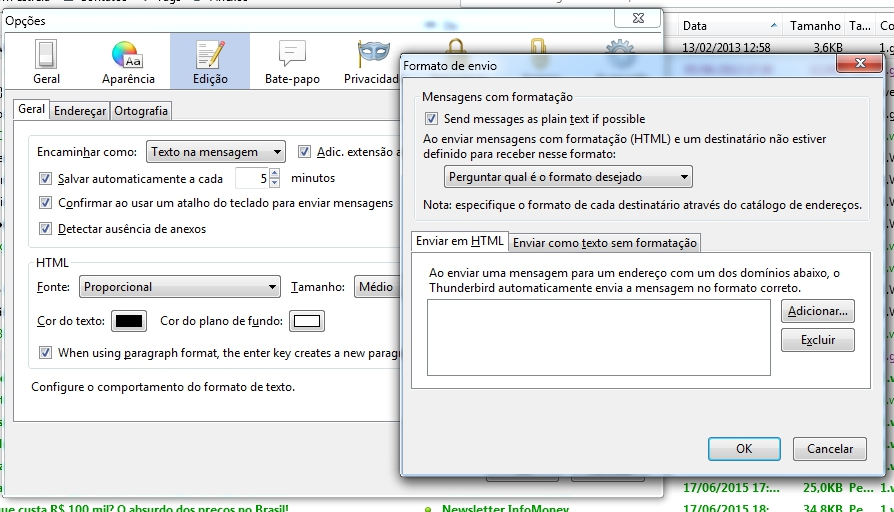Toggle the Adic. extensão checkbox
The image size is (894, 512).
[x=304, y=152]
